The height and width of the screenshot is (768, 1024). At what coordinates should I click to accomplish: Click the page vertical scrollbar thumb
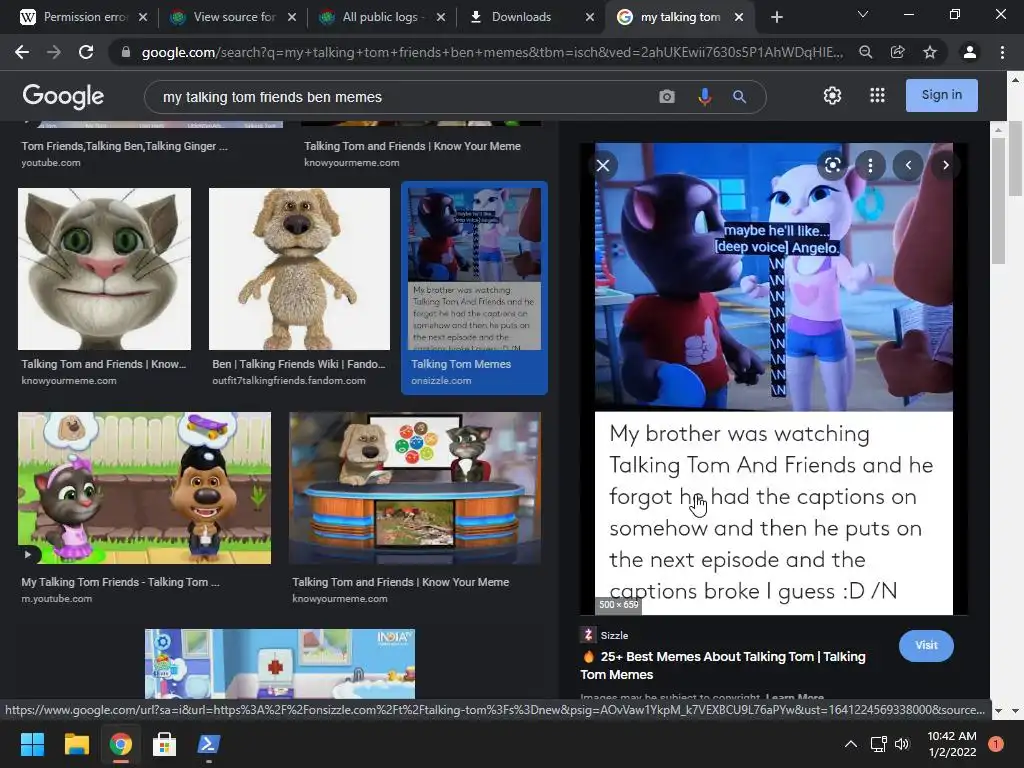1015,159
